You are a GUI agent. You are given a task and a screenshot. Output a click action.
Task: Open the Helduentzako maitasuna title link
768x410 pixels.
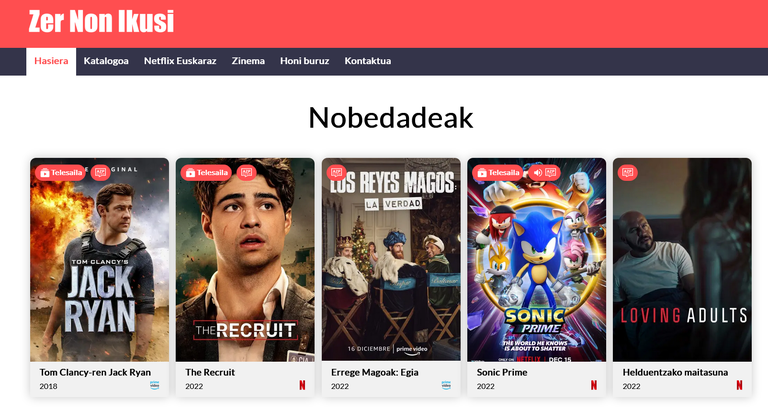point(675,372)
